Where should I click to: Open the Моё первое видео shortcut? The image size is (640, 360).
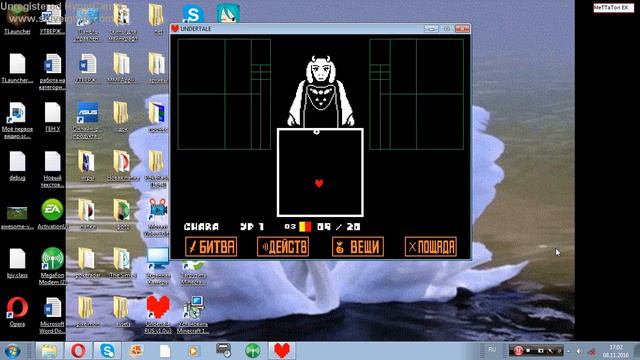tap(17, 120)
